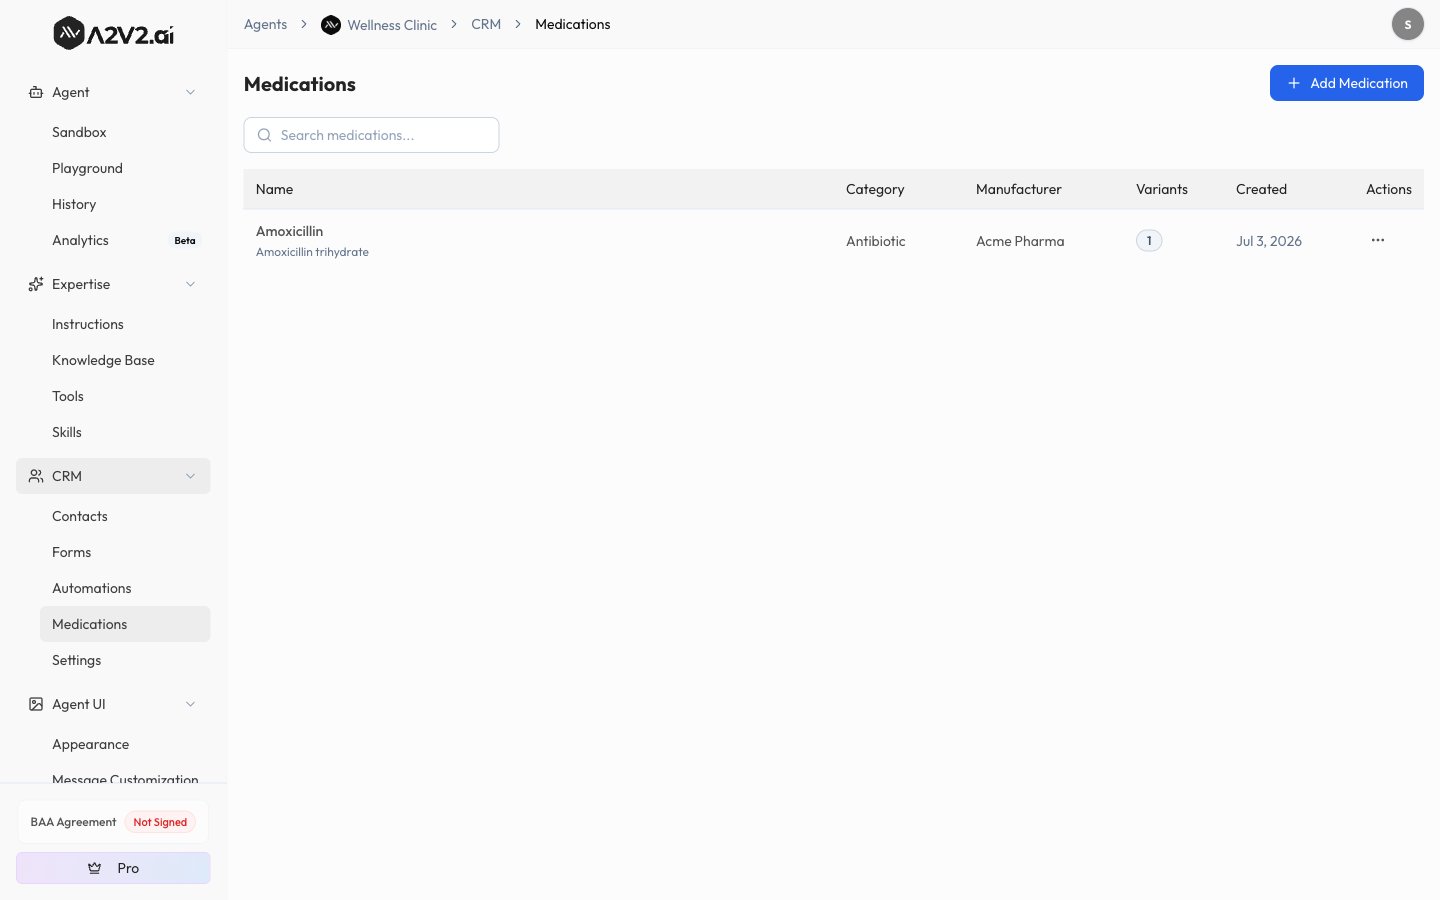Click the crown icon on Pro button

(x=95, y=868)
